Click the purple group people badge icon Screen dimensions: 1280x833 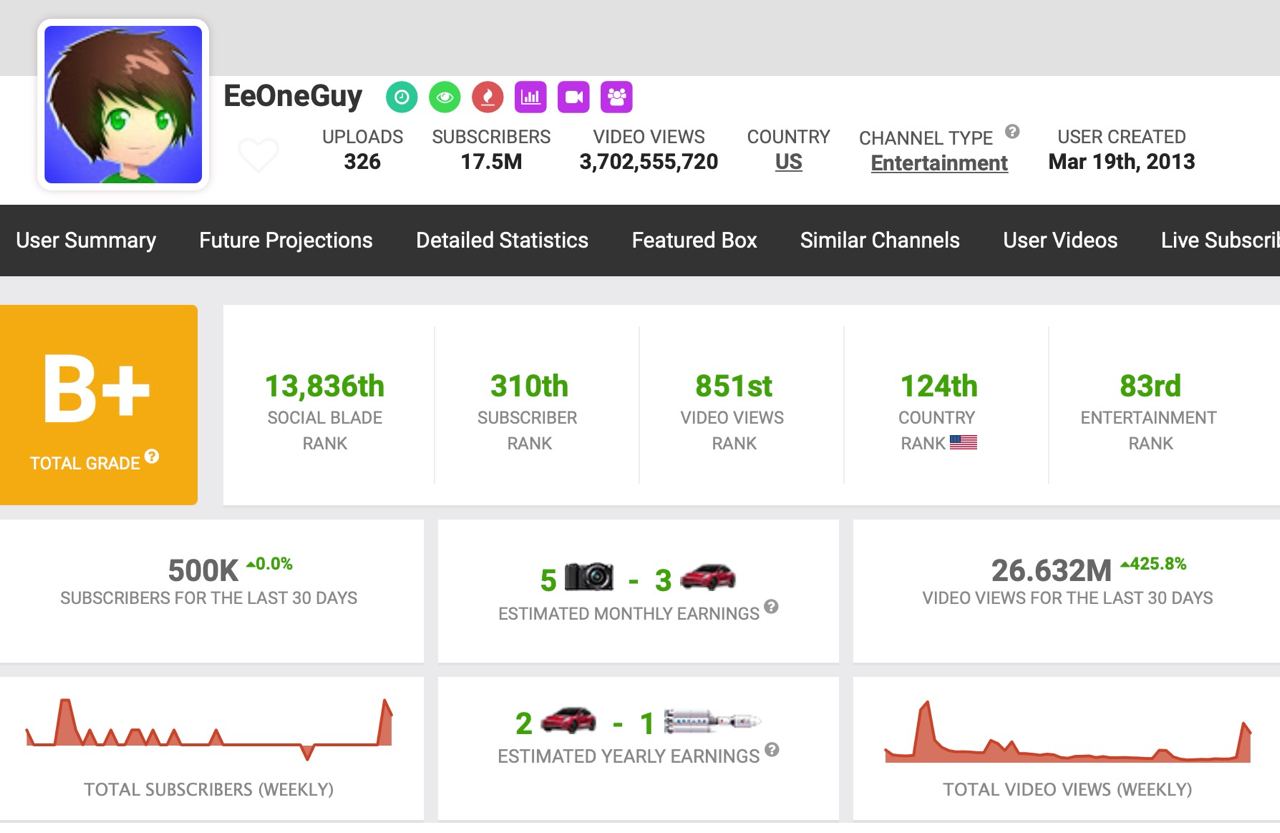click(x=617, y=97)
